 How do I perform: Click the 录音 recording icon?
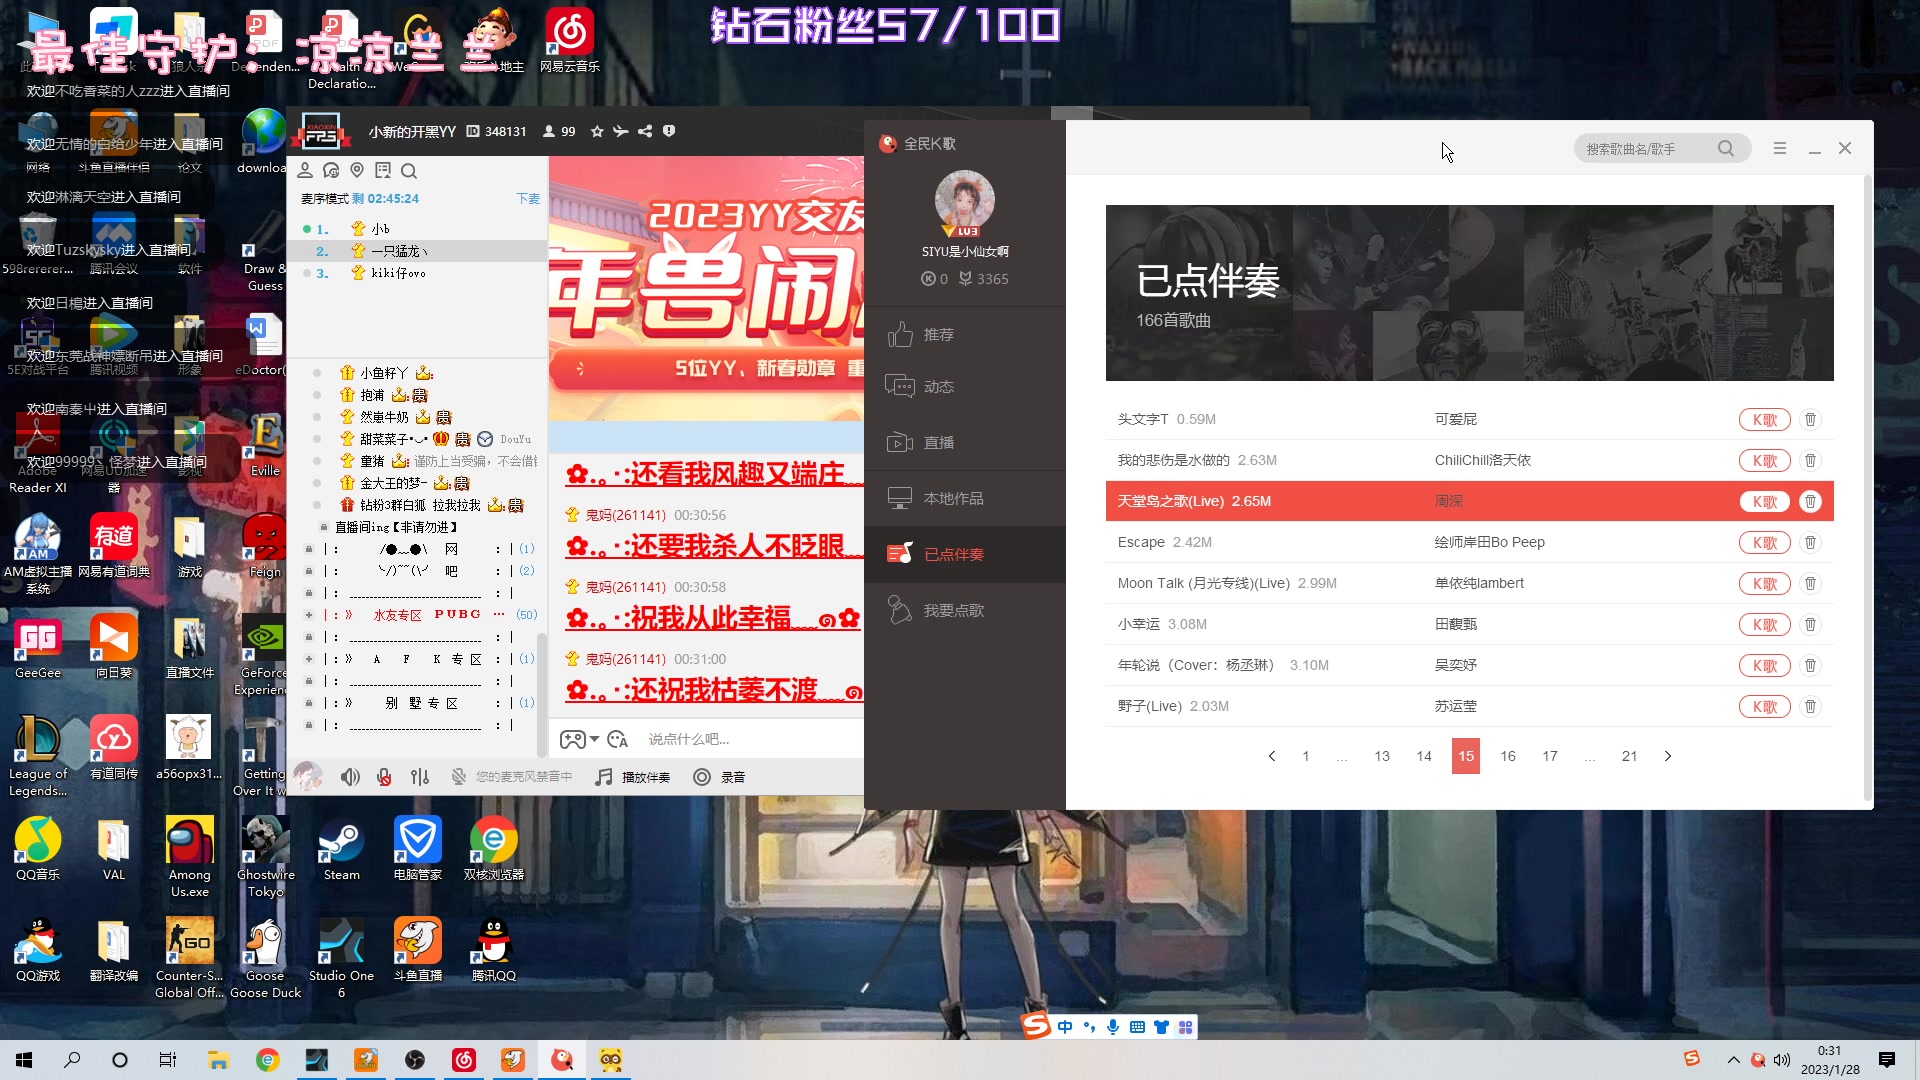tap(703, 776)
